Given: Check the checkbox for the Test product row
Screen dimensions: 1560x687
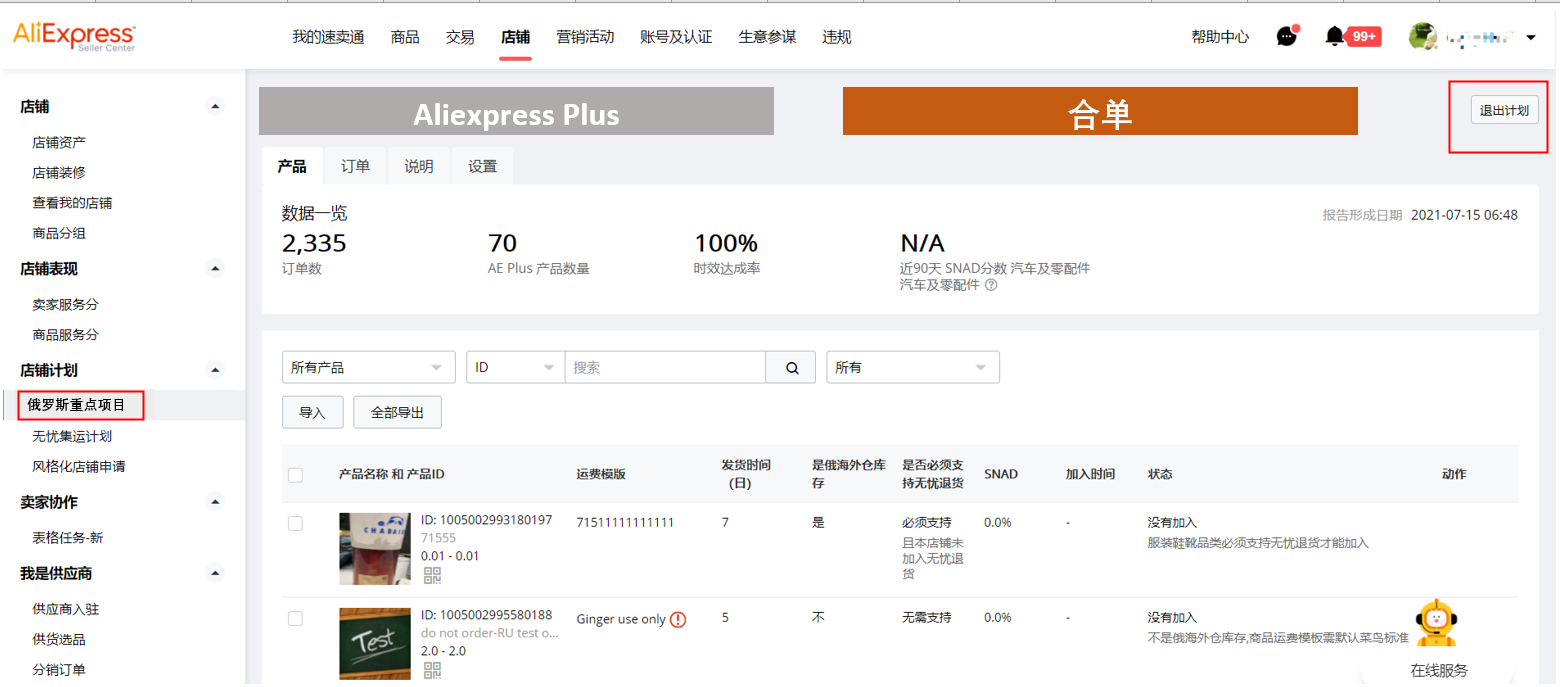Looking at the screenshot, I should 295,618.
